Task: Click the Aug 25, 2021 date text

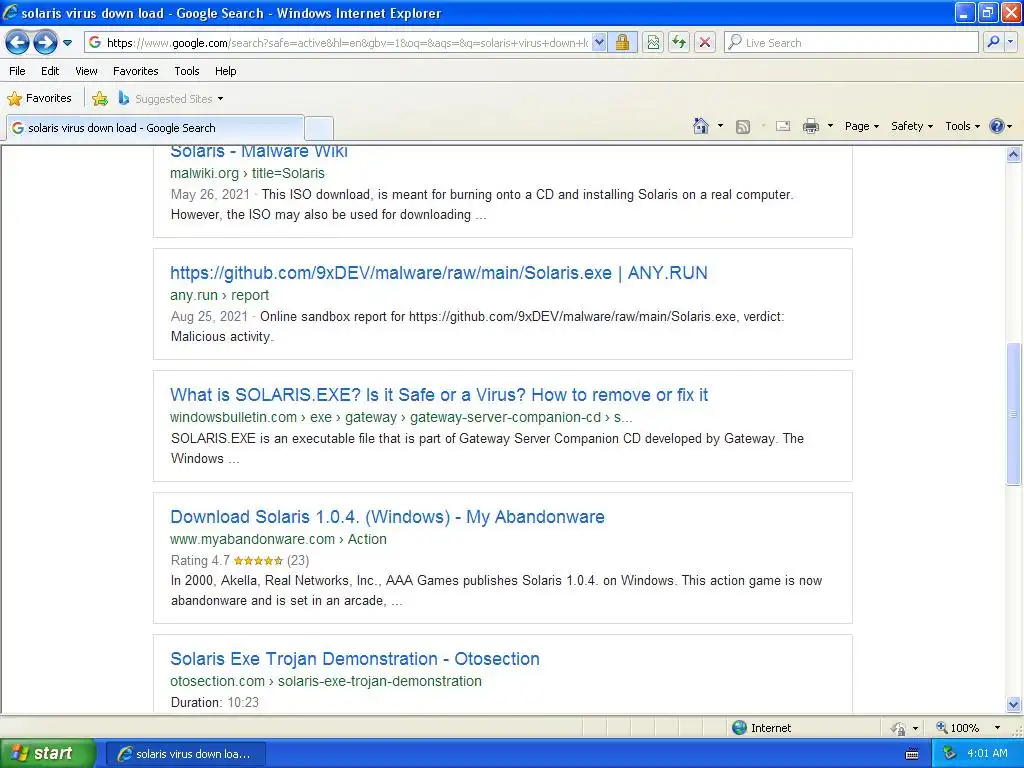Action: 209,317
